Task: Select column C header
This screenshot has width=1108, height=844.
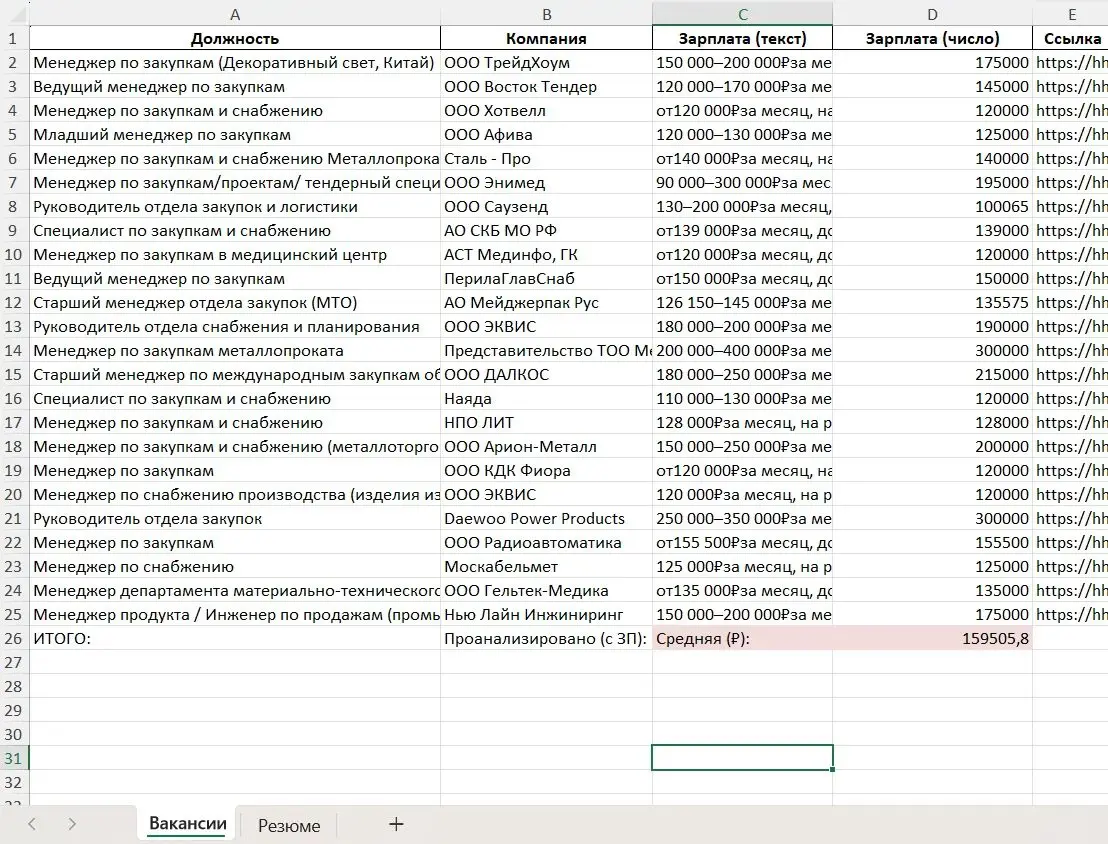Action: (743, 14)
